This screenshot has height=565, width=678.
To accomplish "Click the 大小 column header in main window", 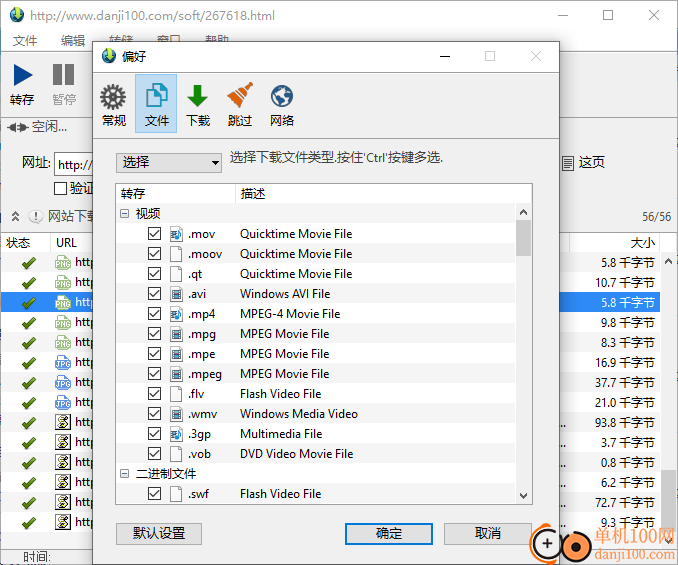I will click(614, 243).
